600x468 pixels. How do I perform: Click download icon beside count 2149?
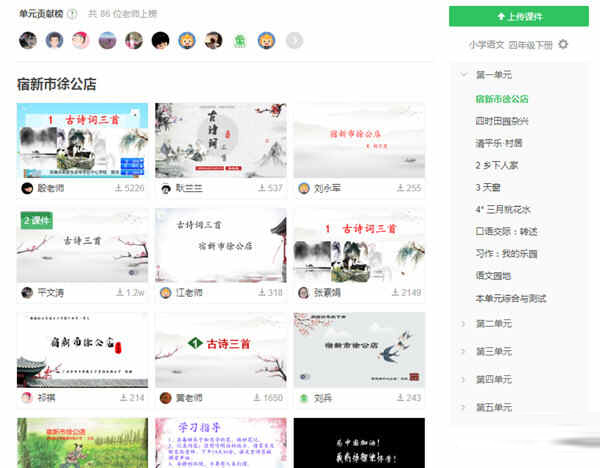(x=395, y=292)
